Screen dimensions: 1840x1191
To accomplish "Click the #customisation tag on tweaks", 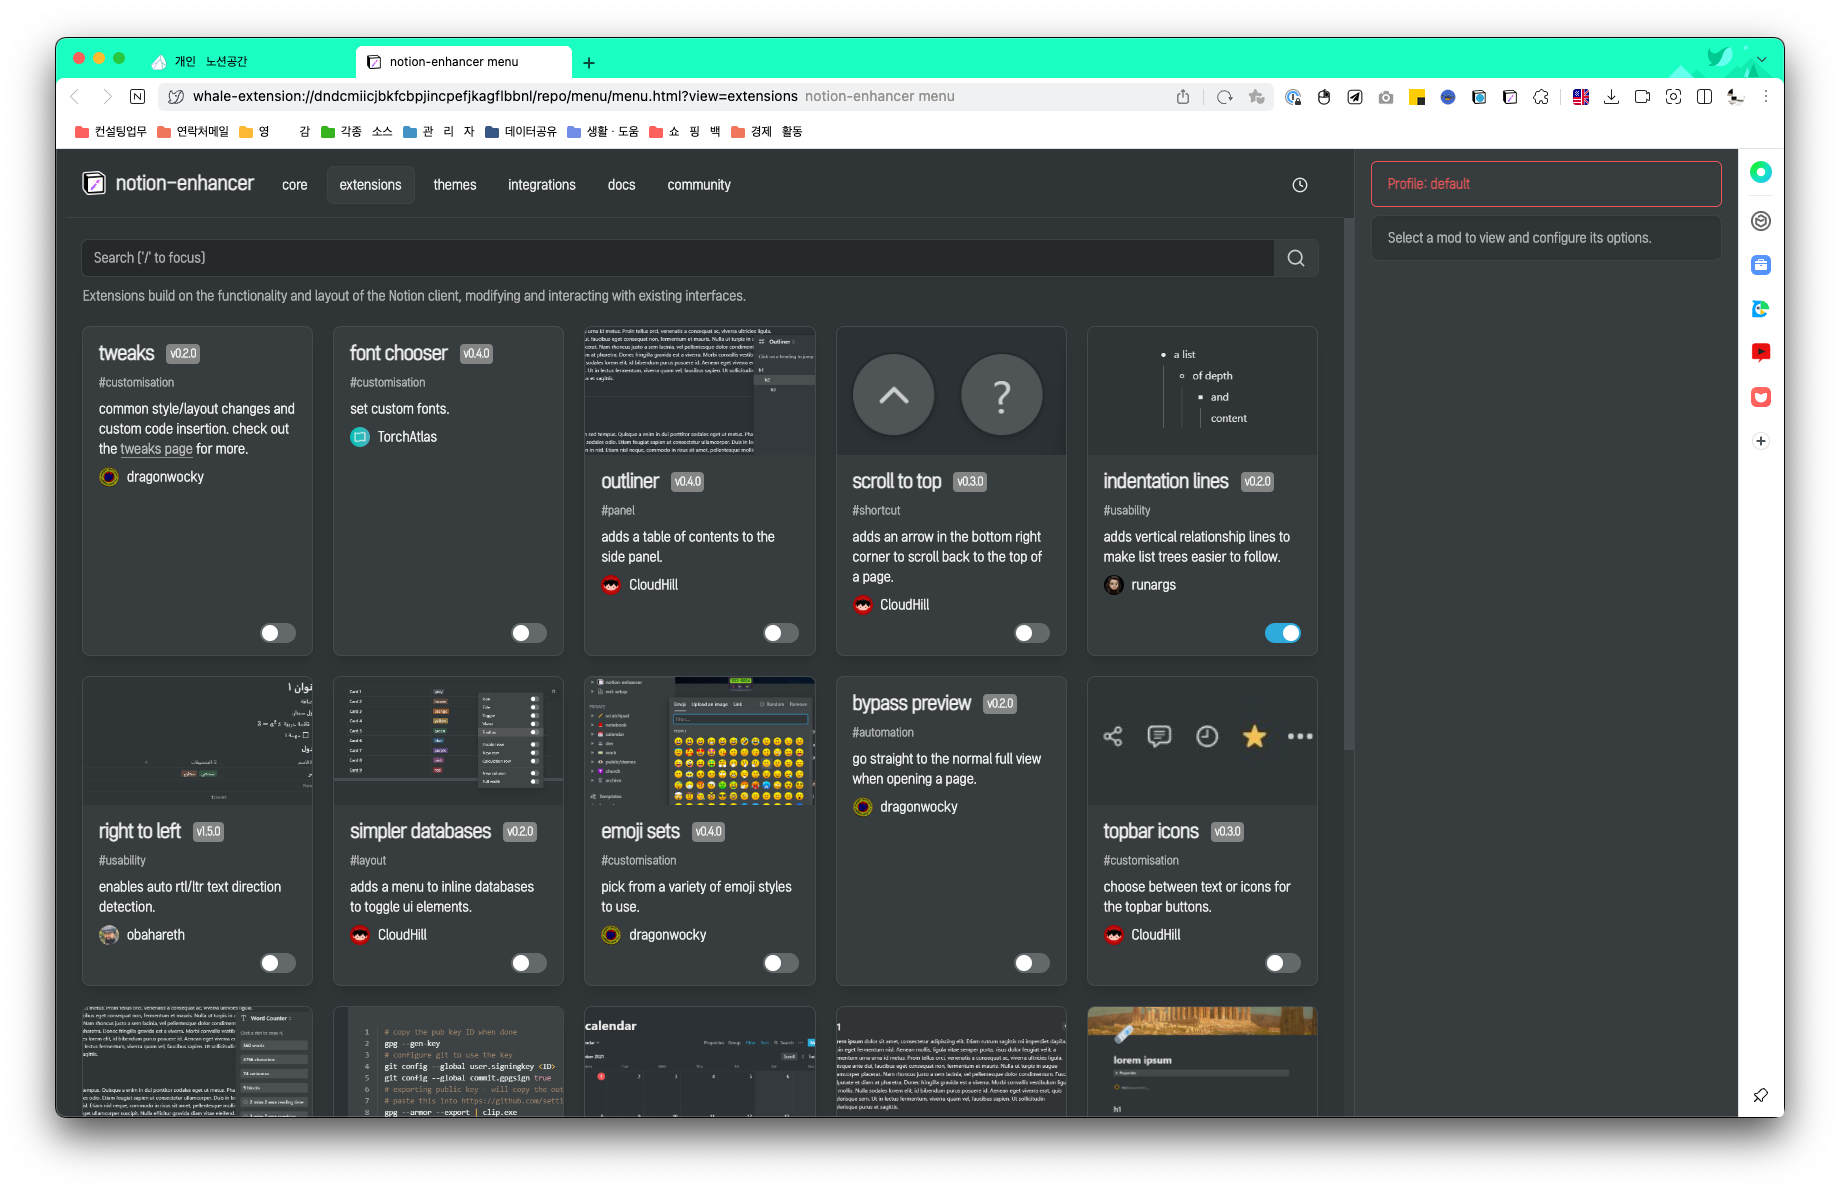I will pos(136,383).
